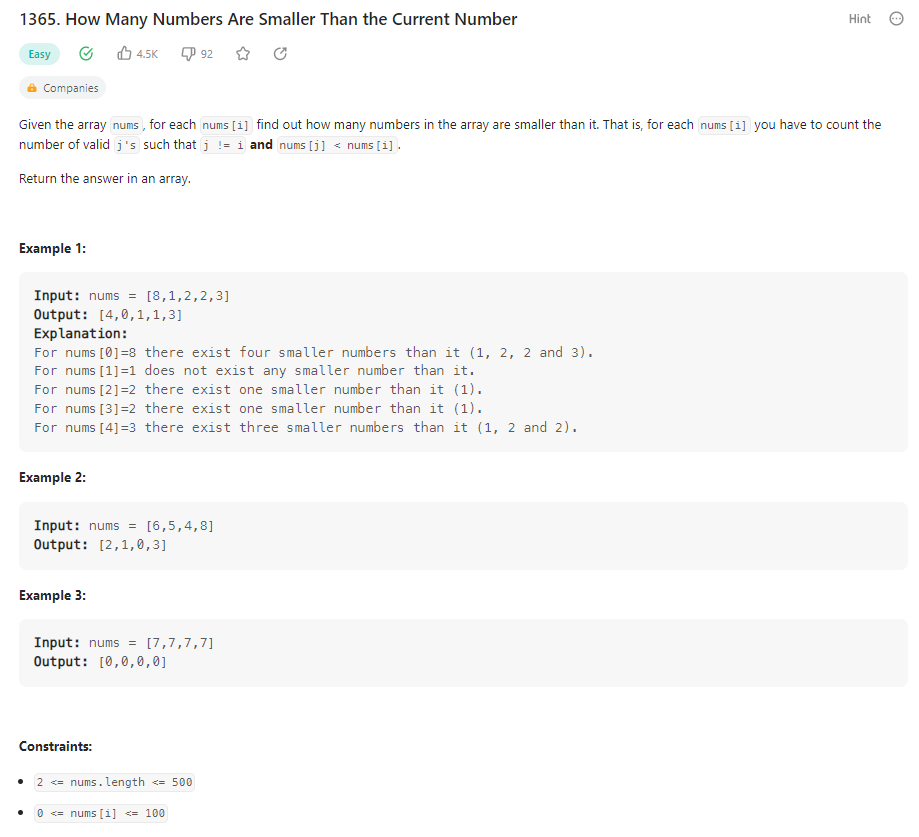Click the orange lock icon in Companies
919x837 pixels.
(32, 88)
